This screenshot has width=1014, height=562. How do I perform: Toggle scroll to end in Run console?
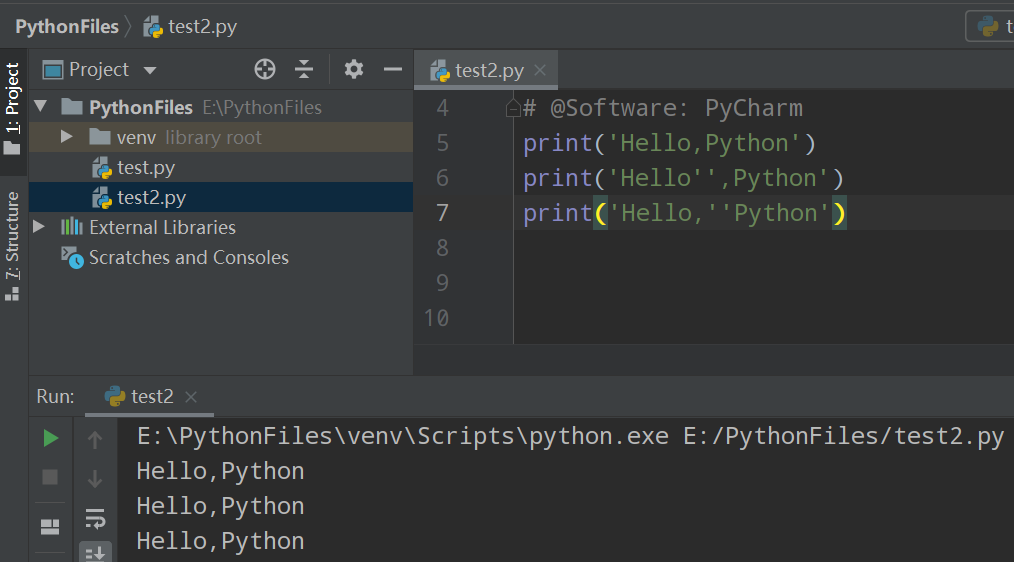95,553
